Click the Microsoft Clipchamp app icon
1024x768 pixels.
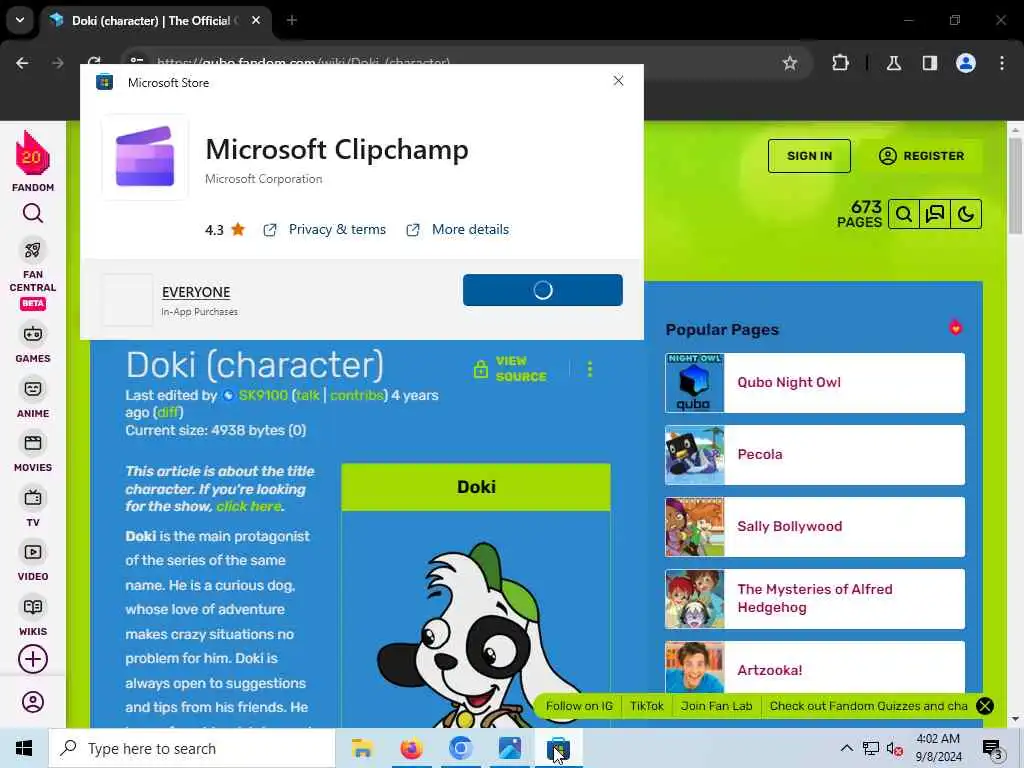(x=145, y=157)
